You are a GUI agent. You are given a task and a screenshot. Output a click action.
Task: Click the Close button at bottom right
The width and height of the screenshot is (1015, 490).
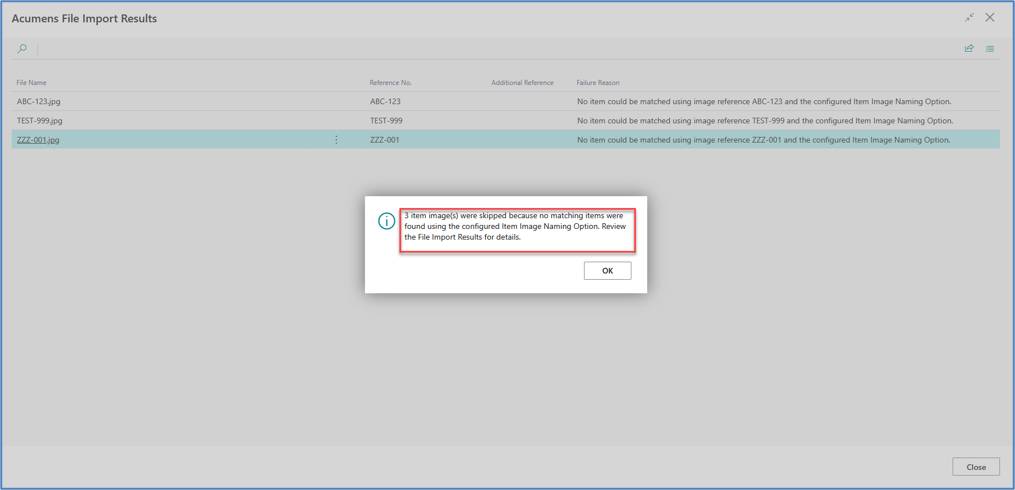pos(976,467)
